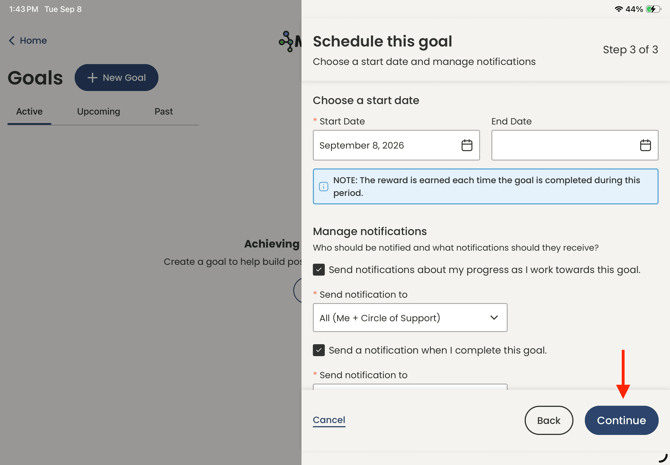Tap the plus icon on New Goal
670x465 pixels.
coord(92,77)
